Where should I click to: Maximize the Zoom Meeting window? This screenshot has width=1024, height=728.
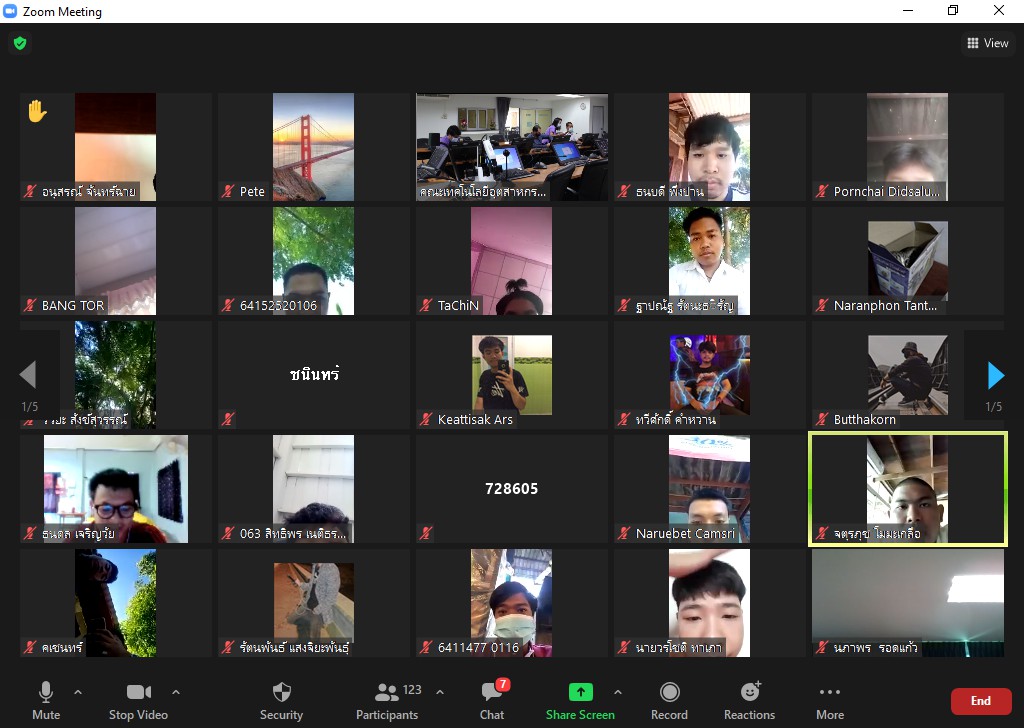(x=953, y=10)
